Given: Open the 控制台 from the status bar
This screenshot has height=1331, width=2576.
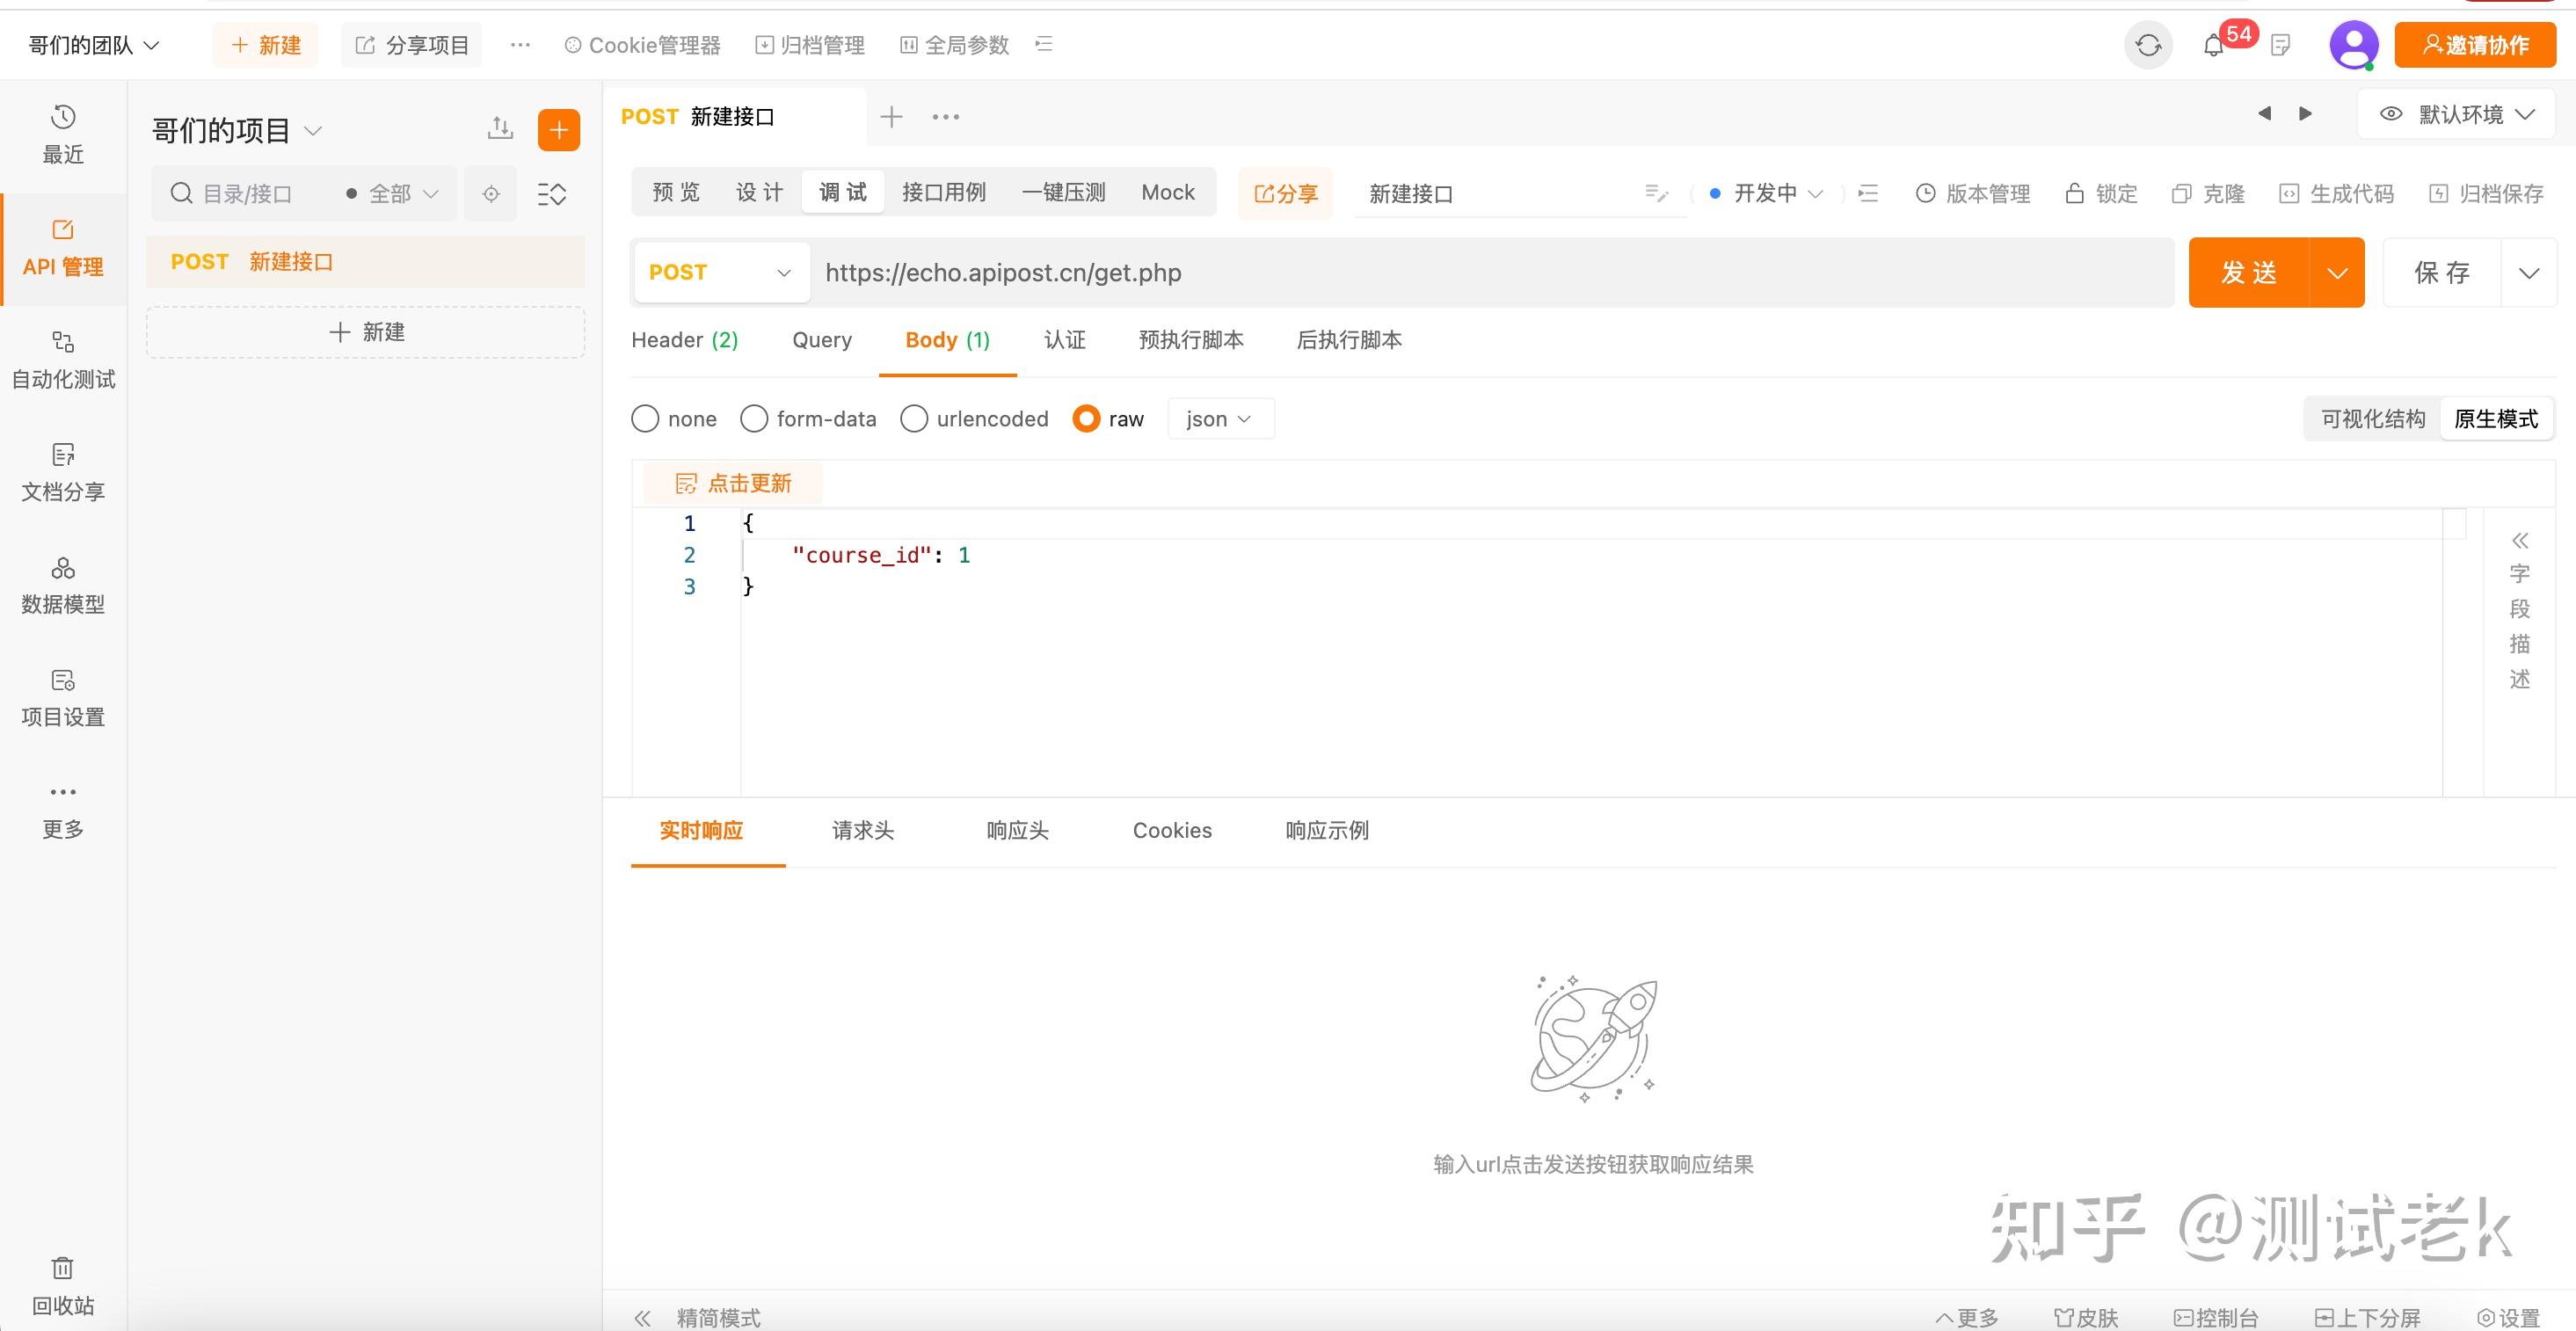Looking at the screenshot, I should point(2218,1317).
